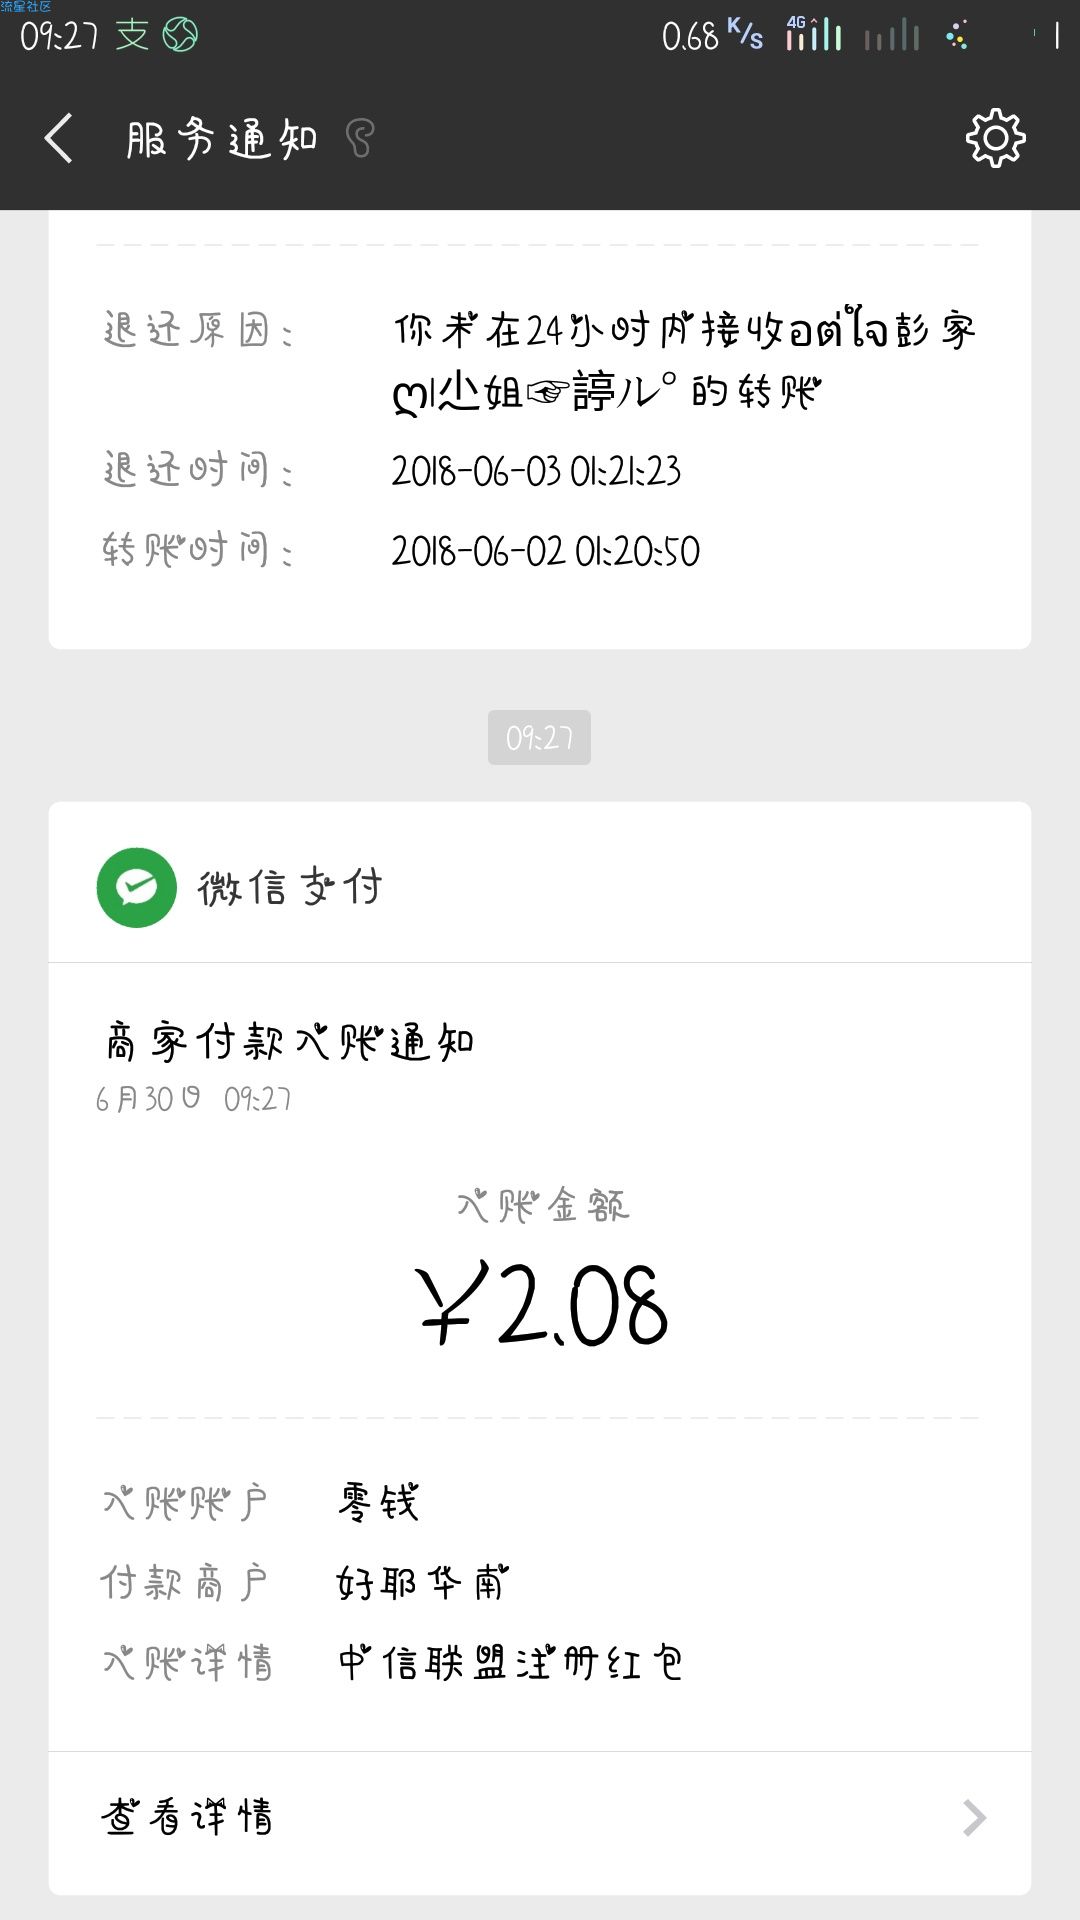Screen dimensions: 1080x1920
Task: Tap the 微信支付 card header text
Action: click(290, 887)
